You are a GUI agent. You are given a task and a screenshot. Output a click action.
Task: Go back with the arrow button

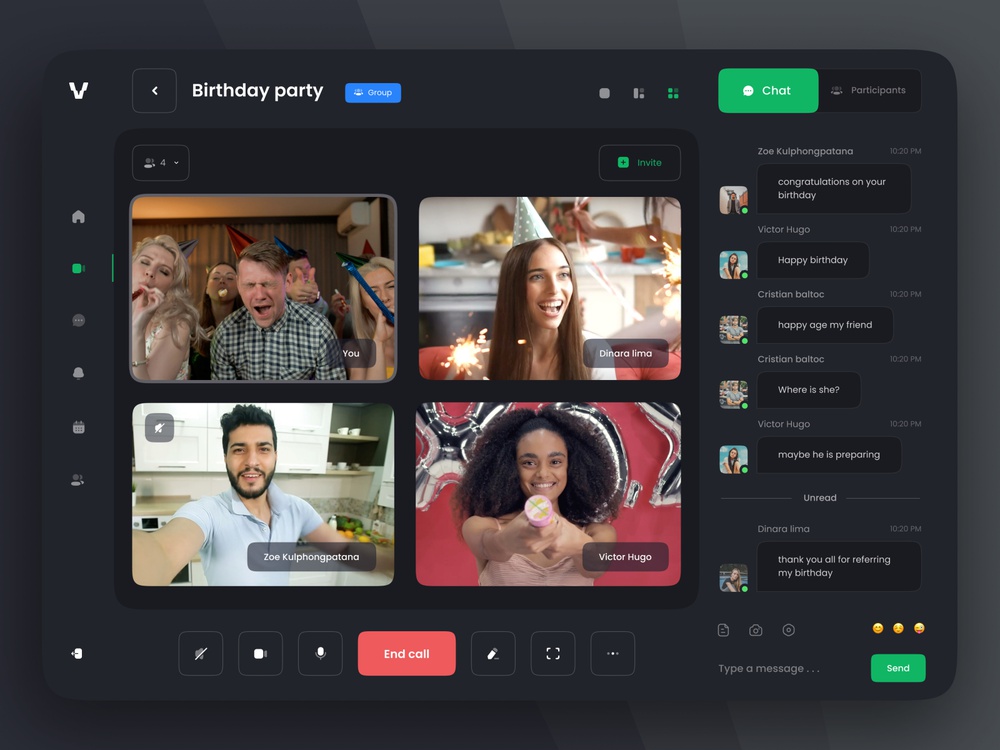(154, 91)
